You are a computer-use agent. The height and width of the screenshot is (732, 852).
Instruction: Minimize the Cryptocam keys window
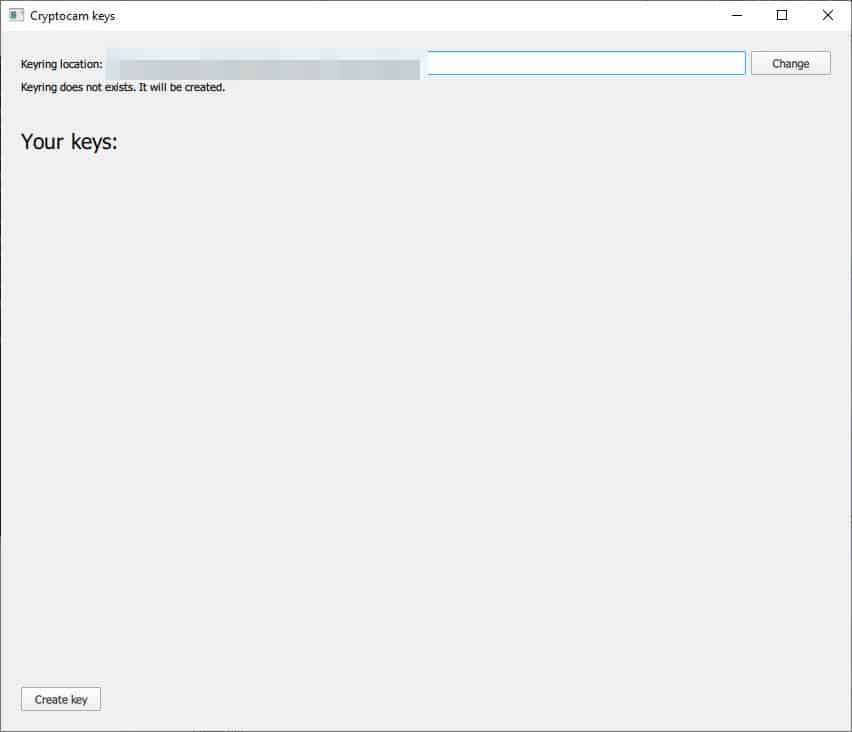coord(737,15)
